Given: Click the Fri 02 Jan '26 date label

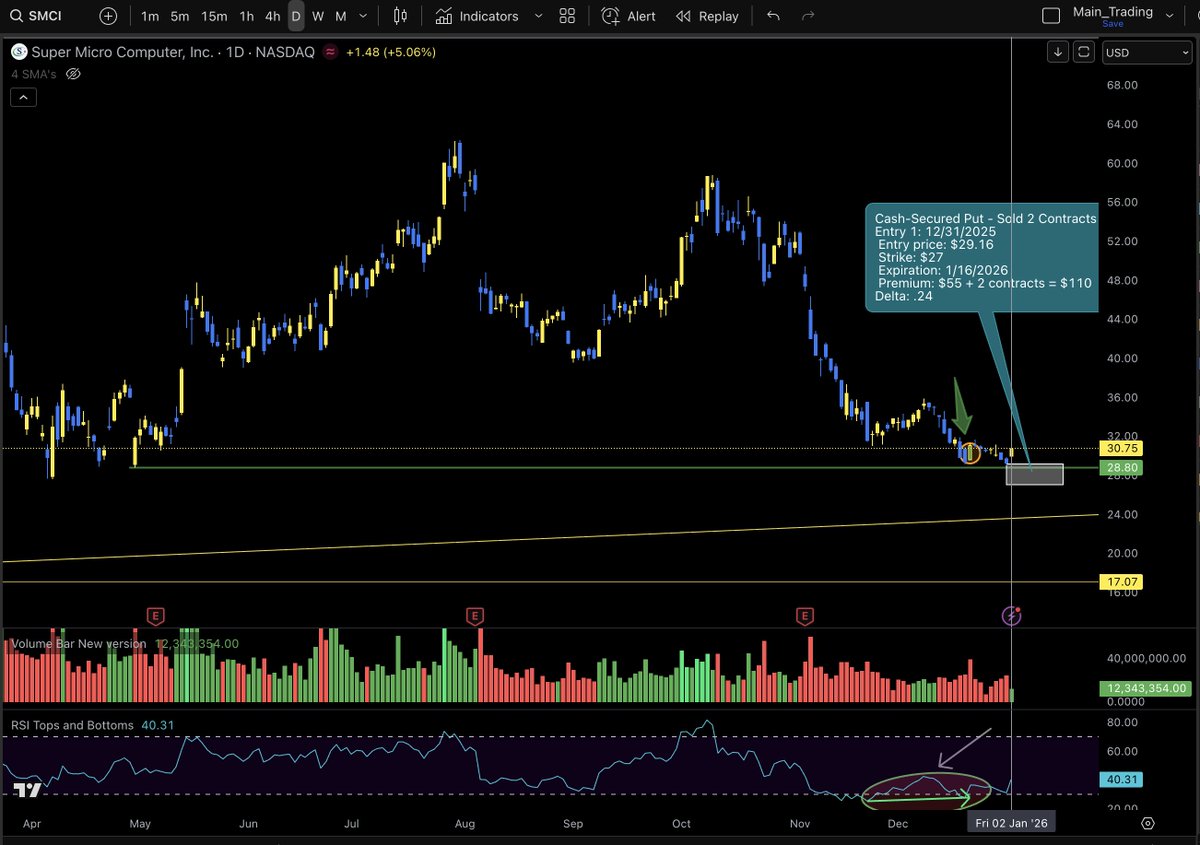Looking at the screenshot, I should (x=1013, y=823).
